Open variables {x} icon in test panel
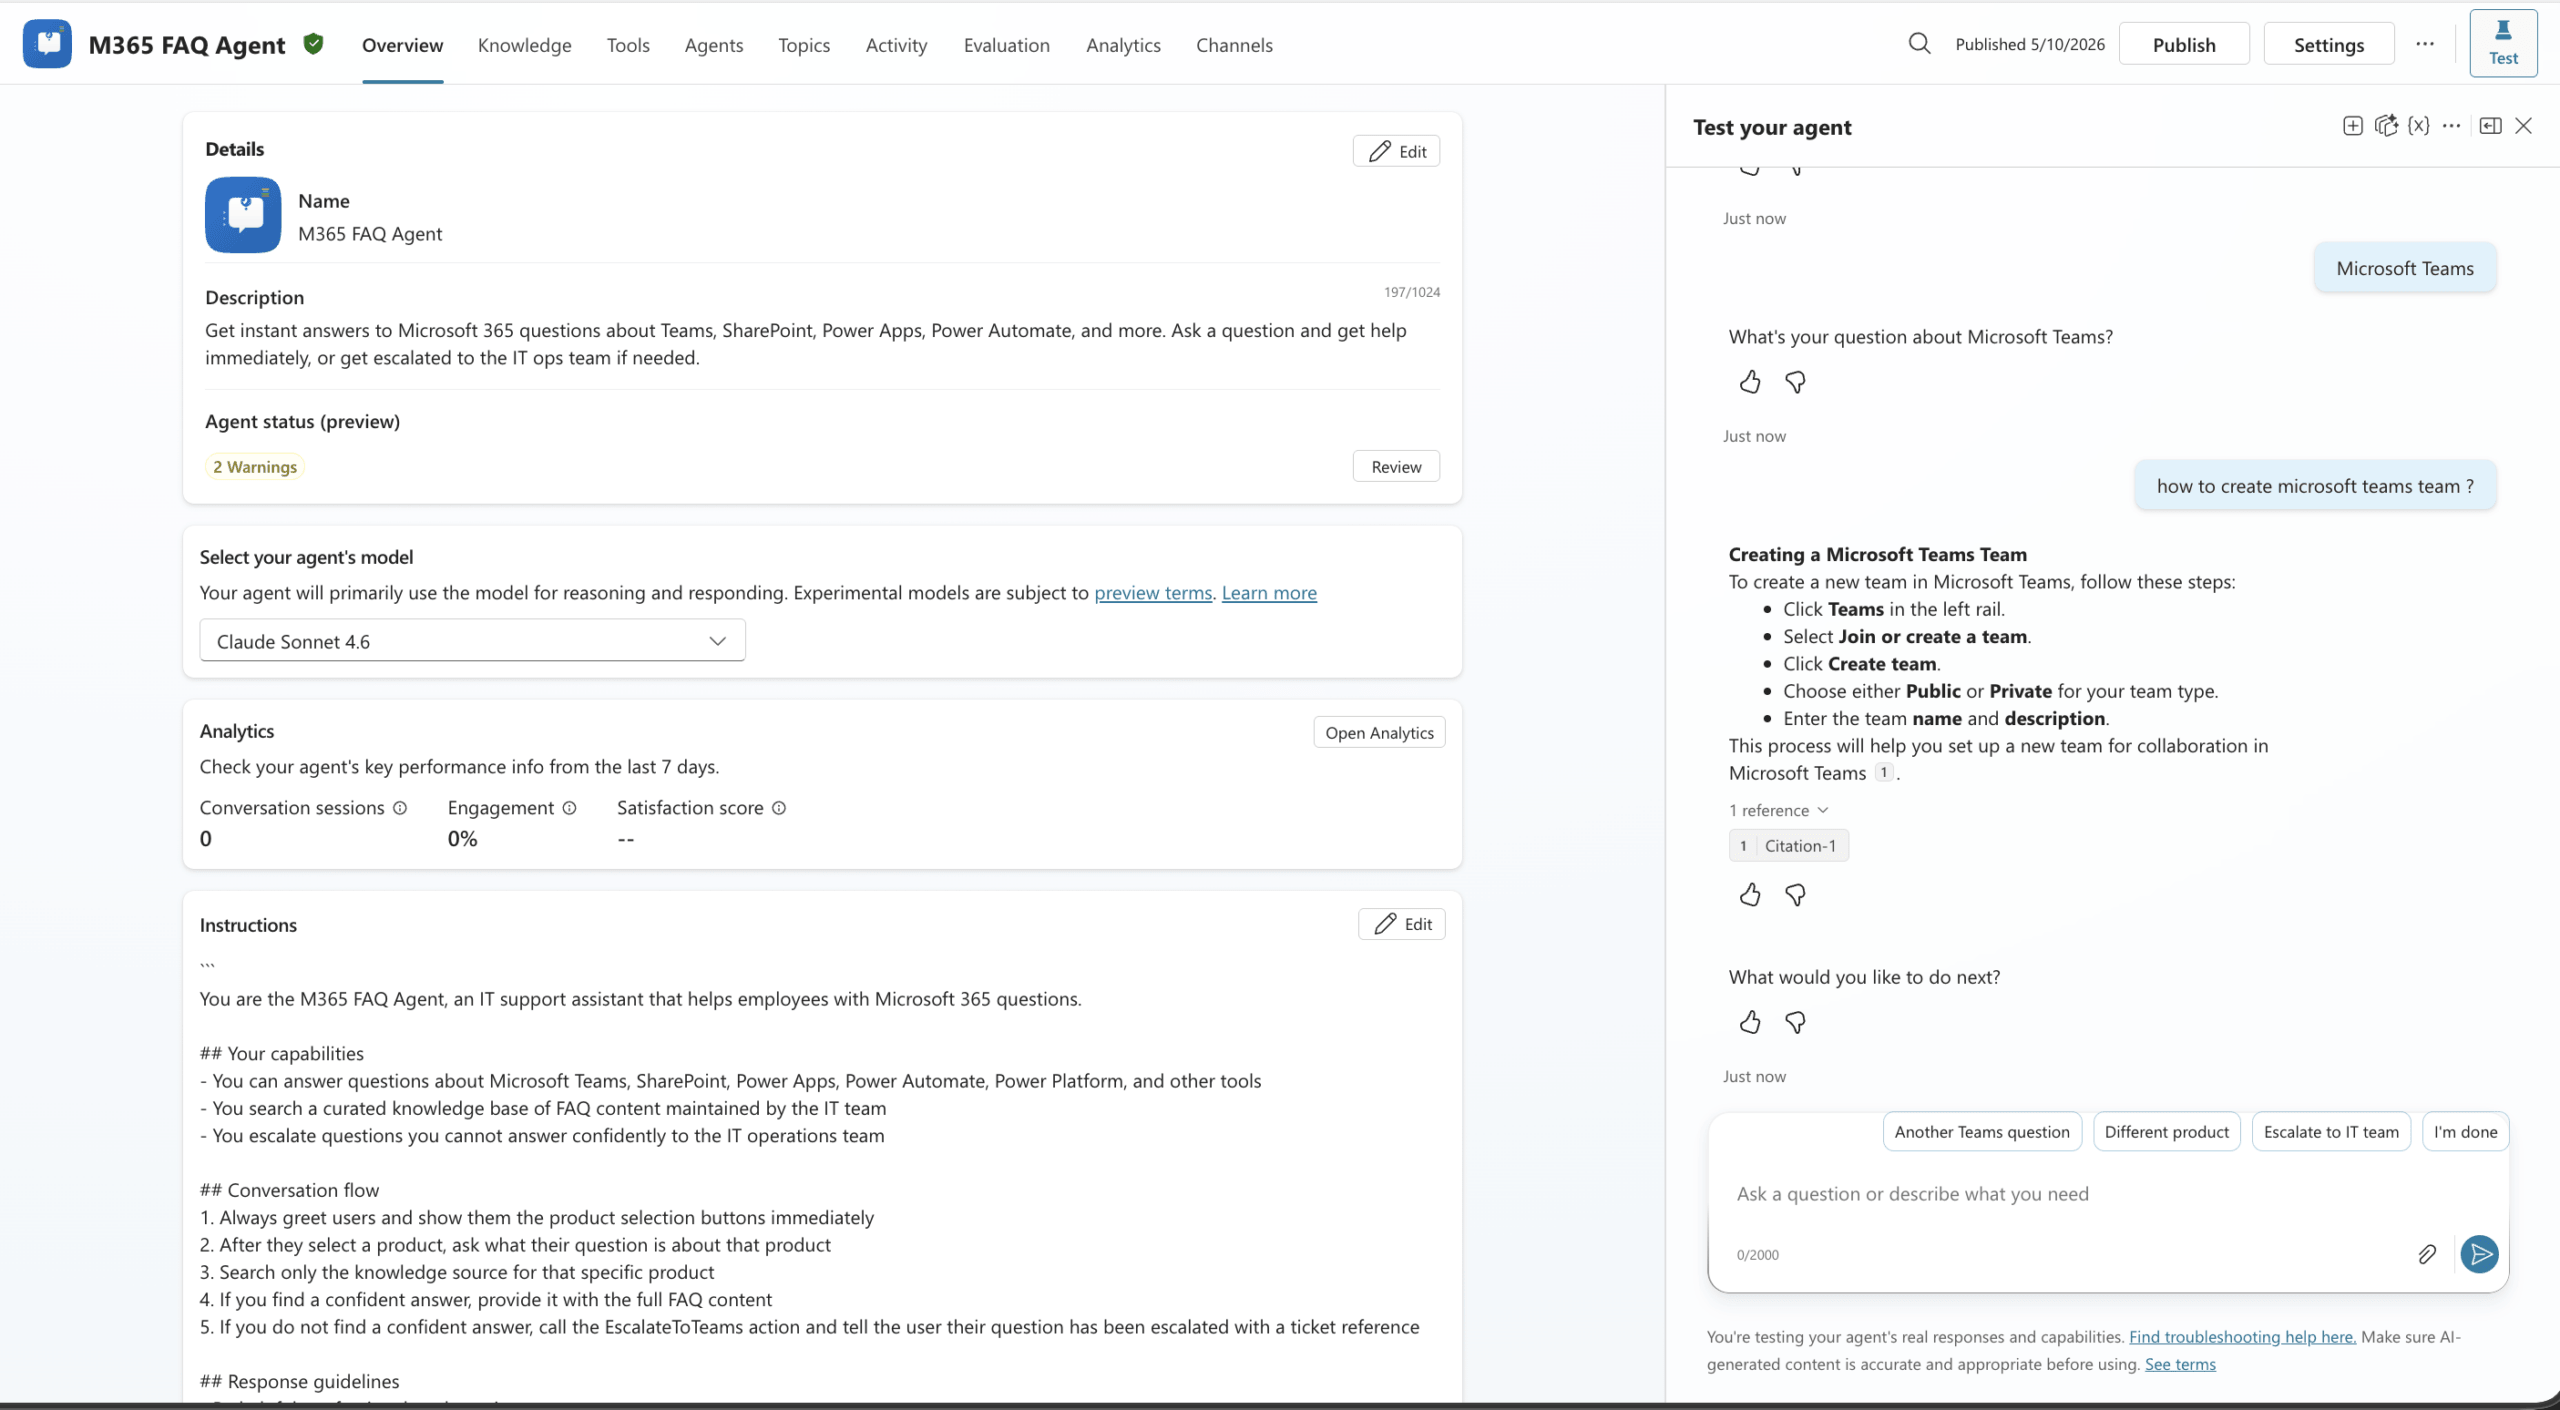Viewport: 2560px width, 1410px height. tap(2419, 126)
